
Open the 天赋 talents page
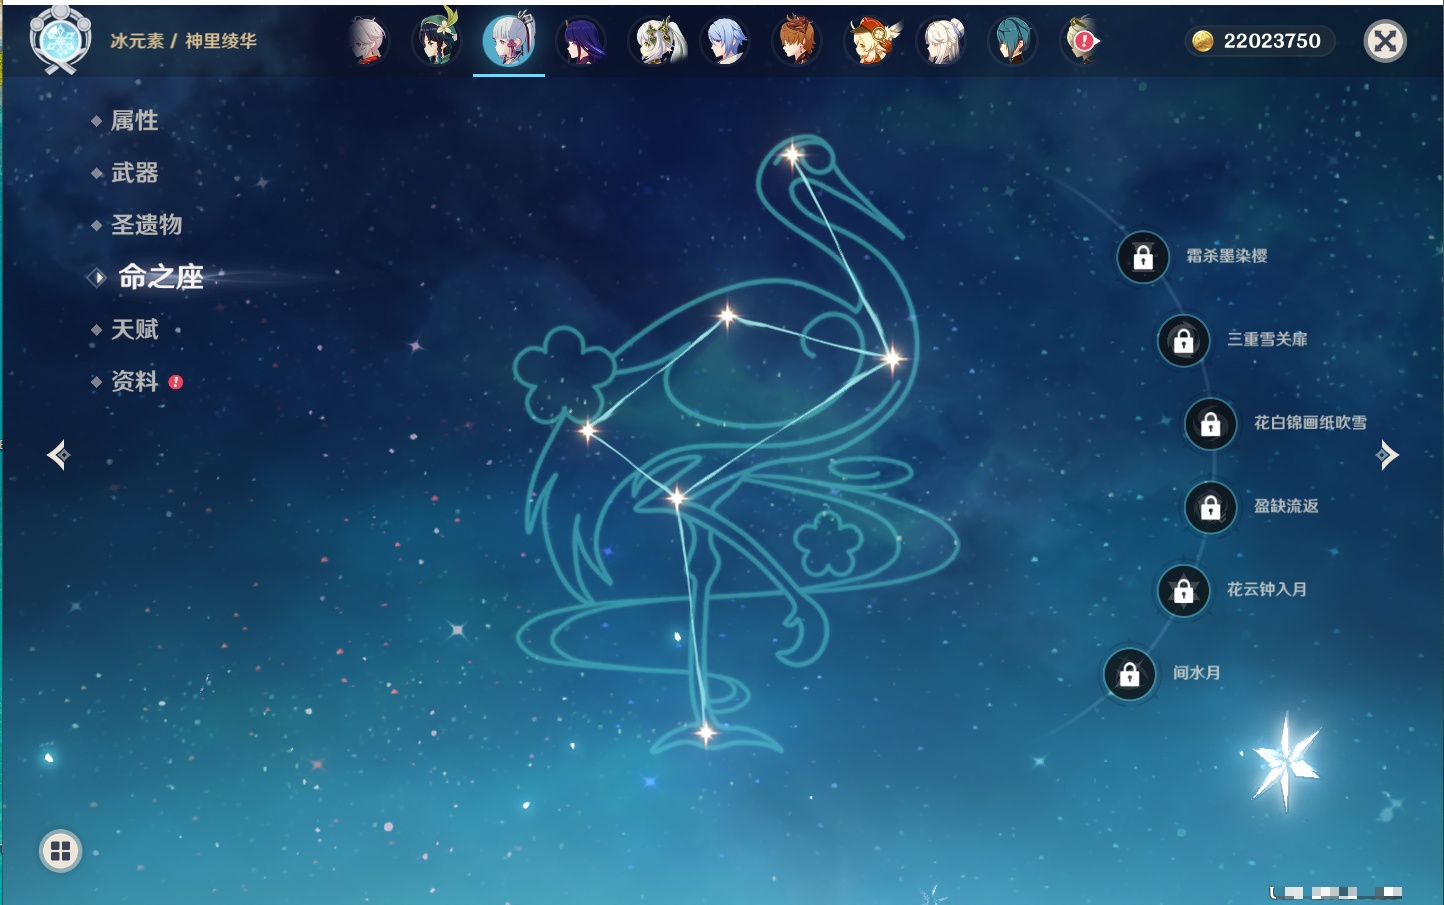(134, 329)
